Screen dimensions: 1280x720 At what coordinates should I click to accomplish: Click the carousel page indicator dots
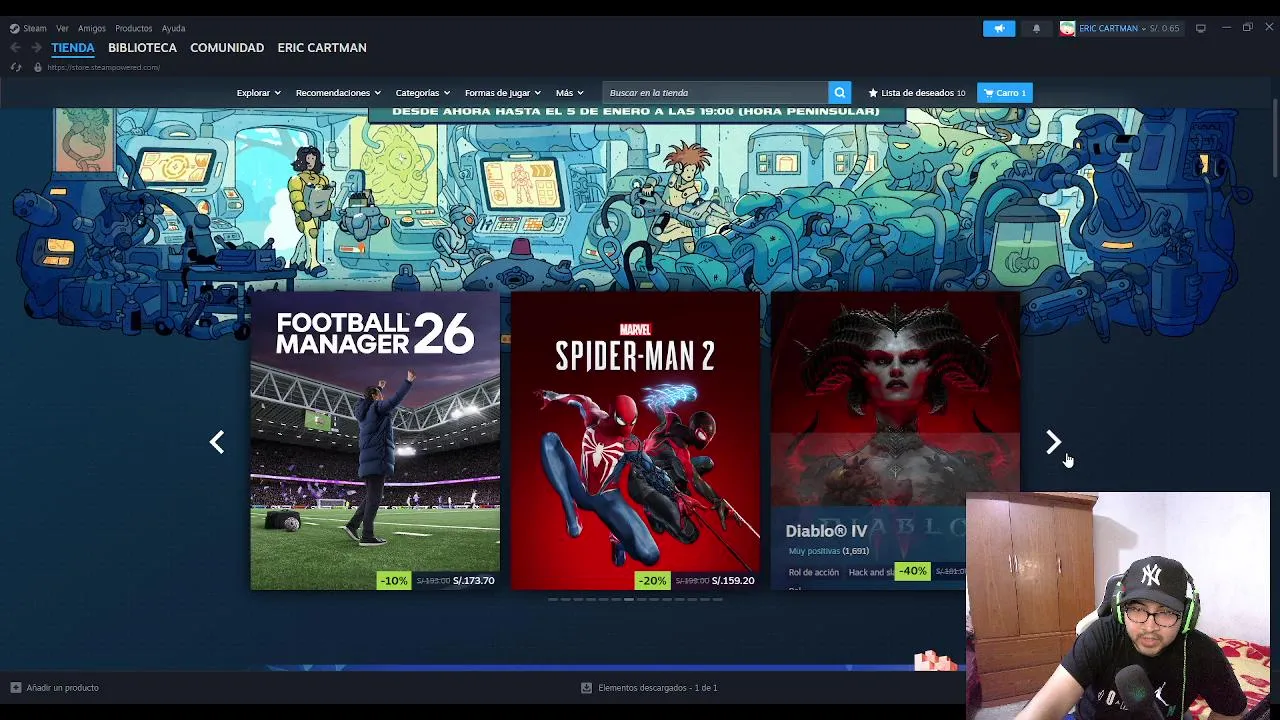(635, 599)
